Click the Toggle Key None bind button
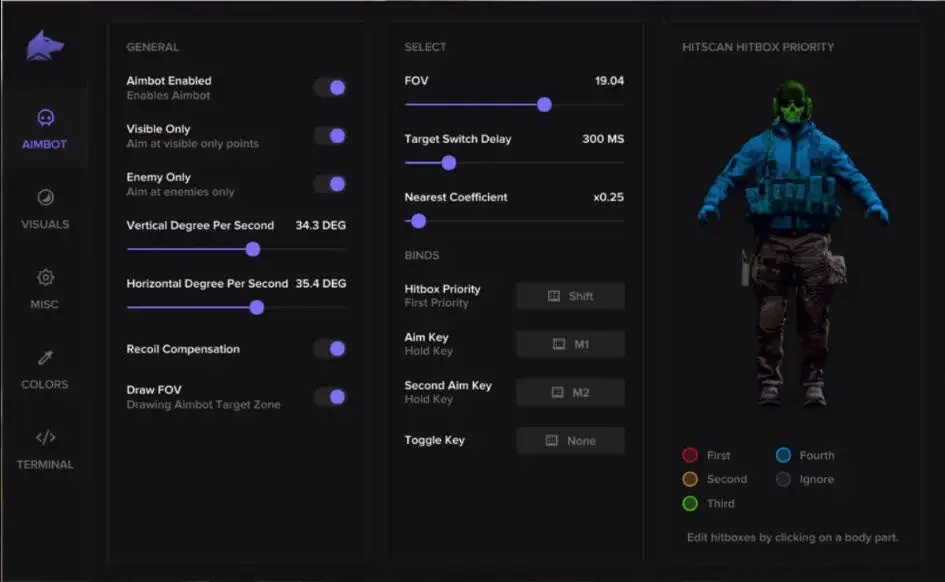Screen dimensions: 945x582 pyautogui.click(x=570, y=440)
